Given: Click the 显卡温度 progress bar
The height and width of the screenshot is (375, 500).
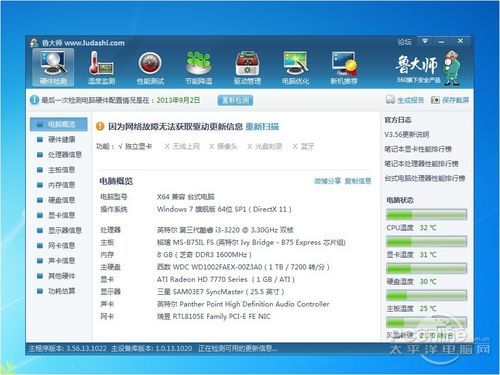Looking at the screenshot, I should tap(426, 242).
